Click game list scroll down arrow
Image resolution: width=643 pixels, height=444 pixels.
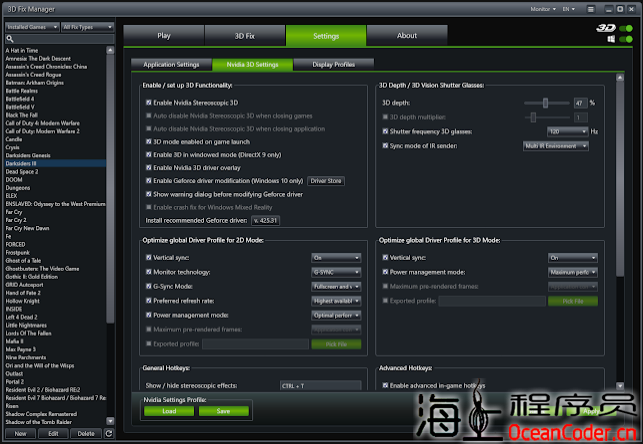click(110, 421)
